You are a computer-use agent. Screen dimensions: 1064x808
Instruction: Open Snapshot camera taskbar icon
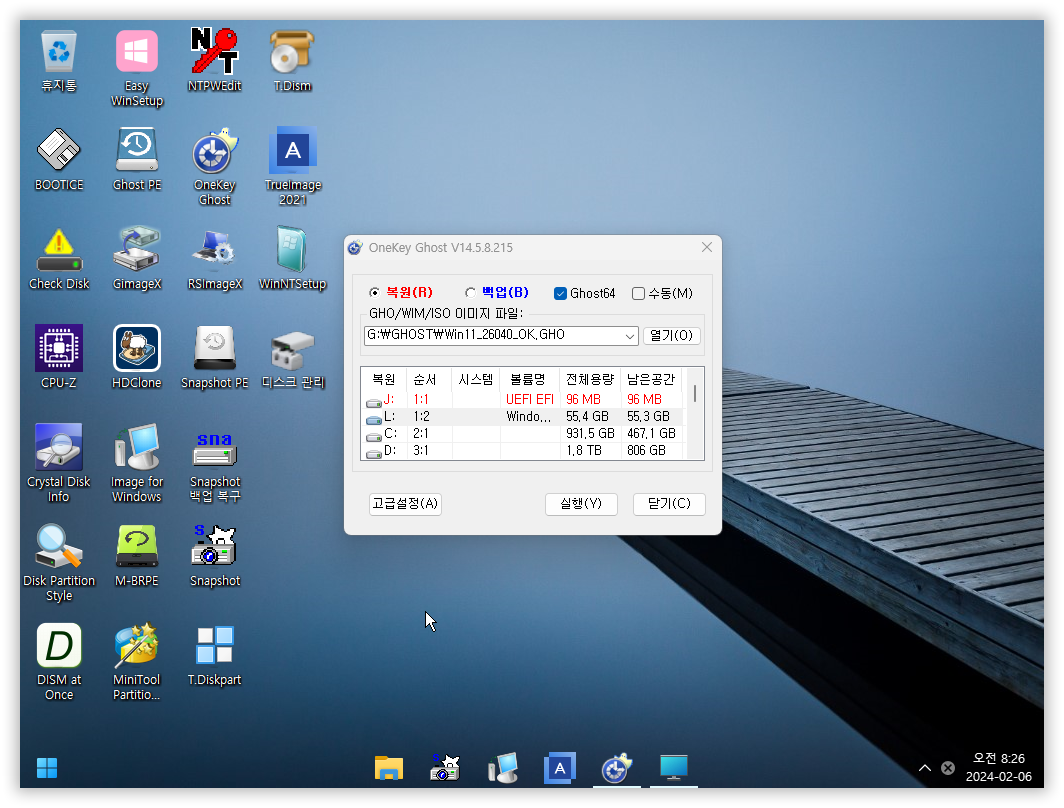445,768
